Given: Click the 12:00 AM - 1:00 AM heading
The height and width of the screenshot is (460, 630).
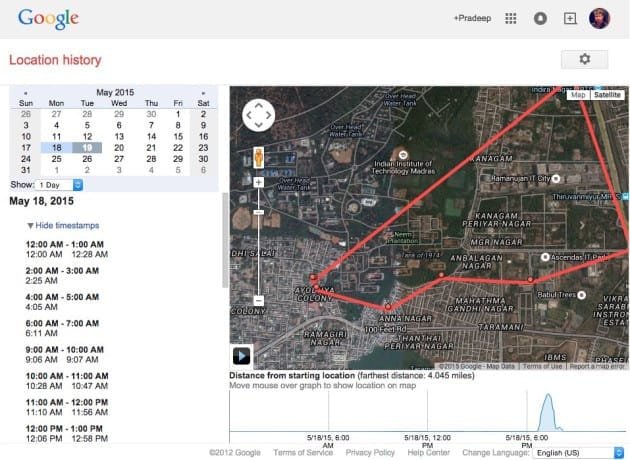Looking at the screenshot, I should pos(65,244).
